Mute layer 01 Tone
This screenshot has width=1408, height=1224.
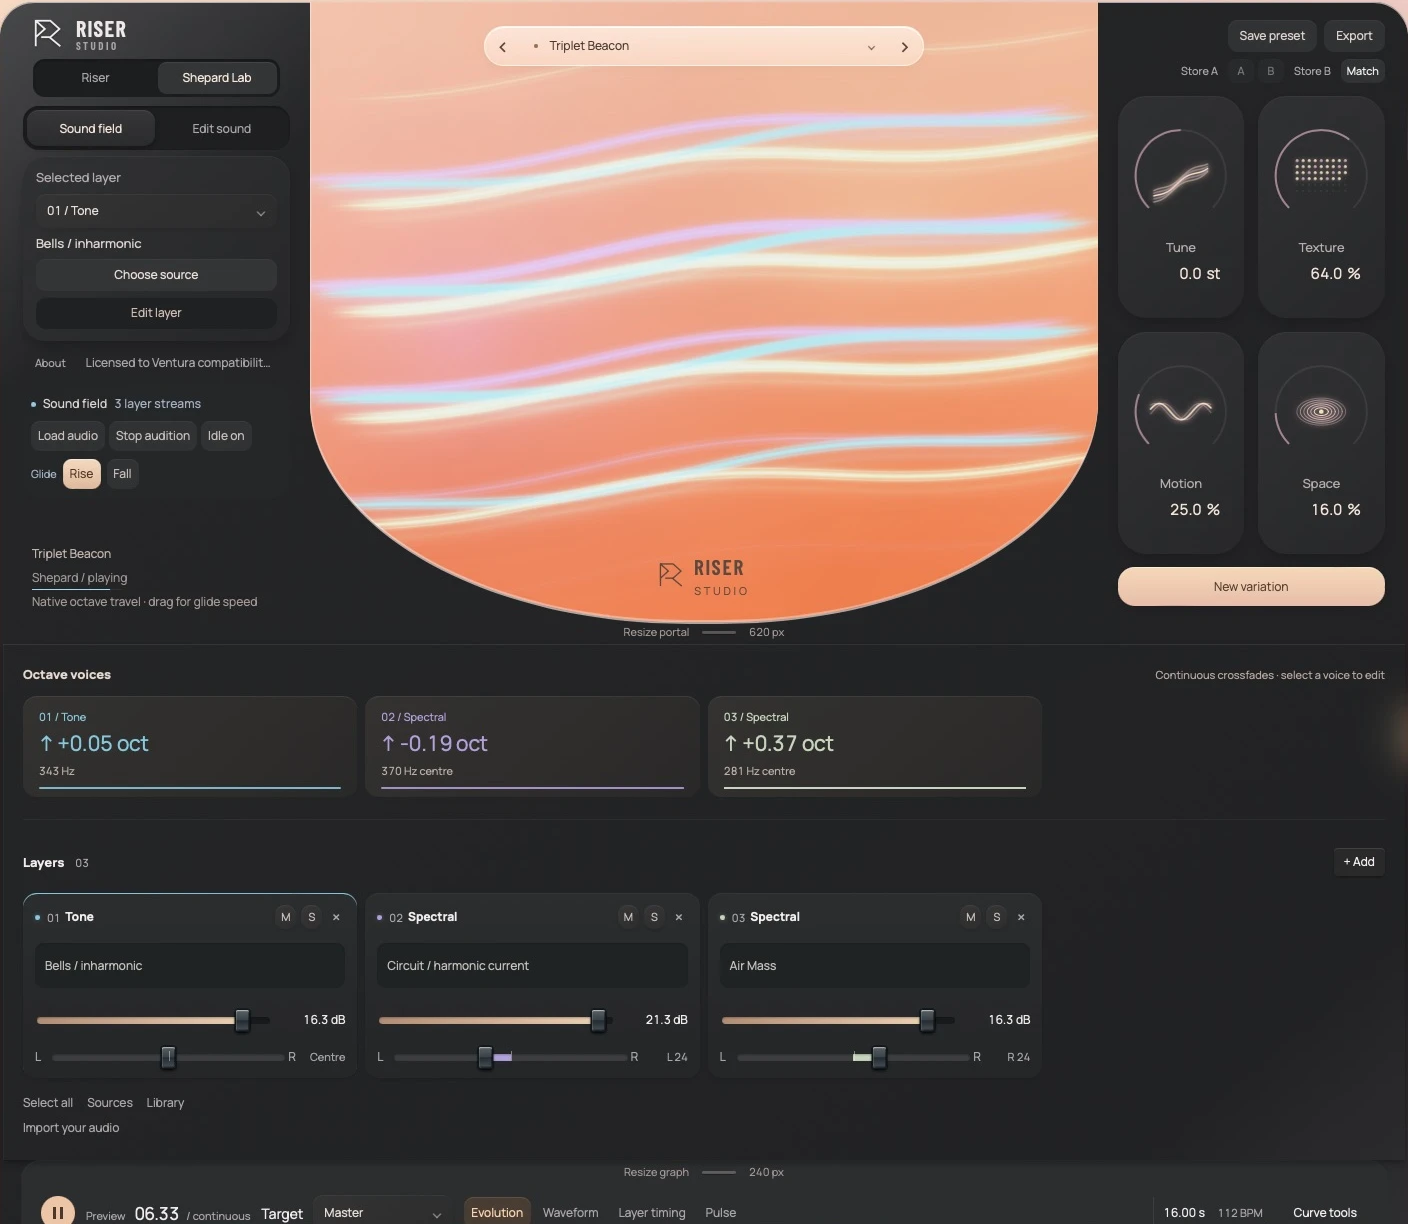286,917
